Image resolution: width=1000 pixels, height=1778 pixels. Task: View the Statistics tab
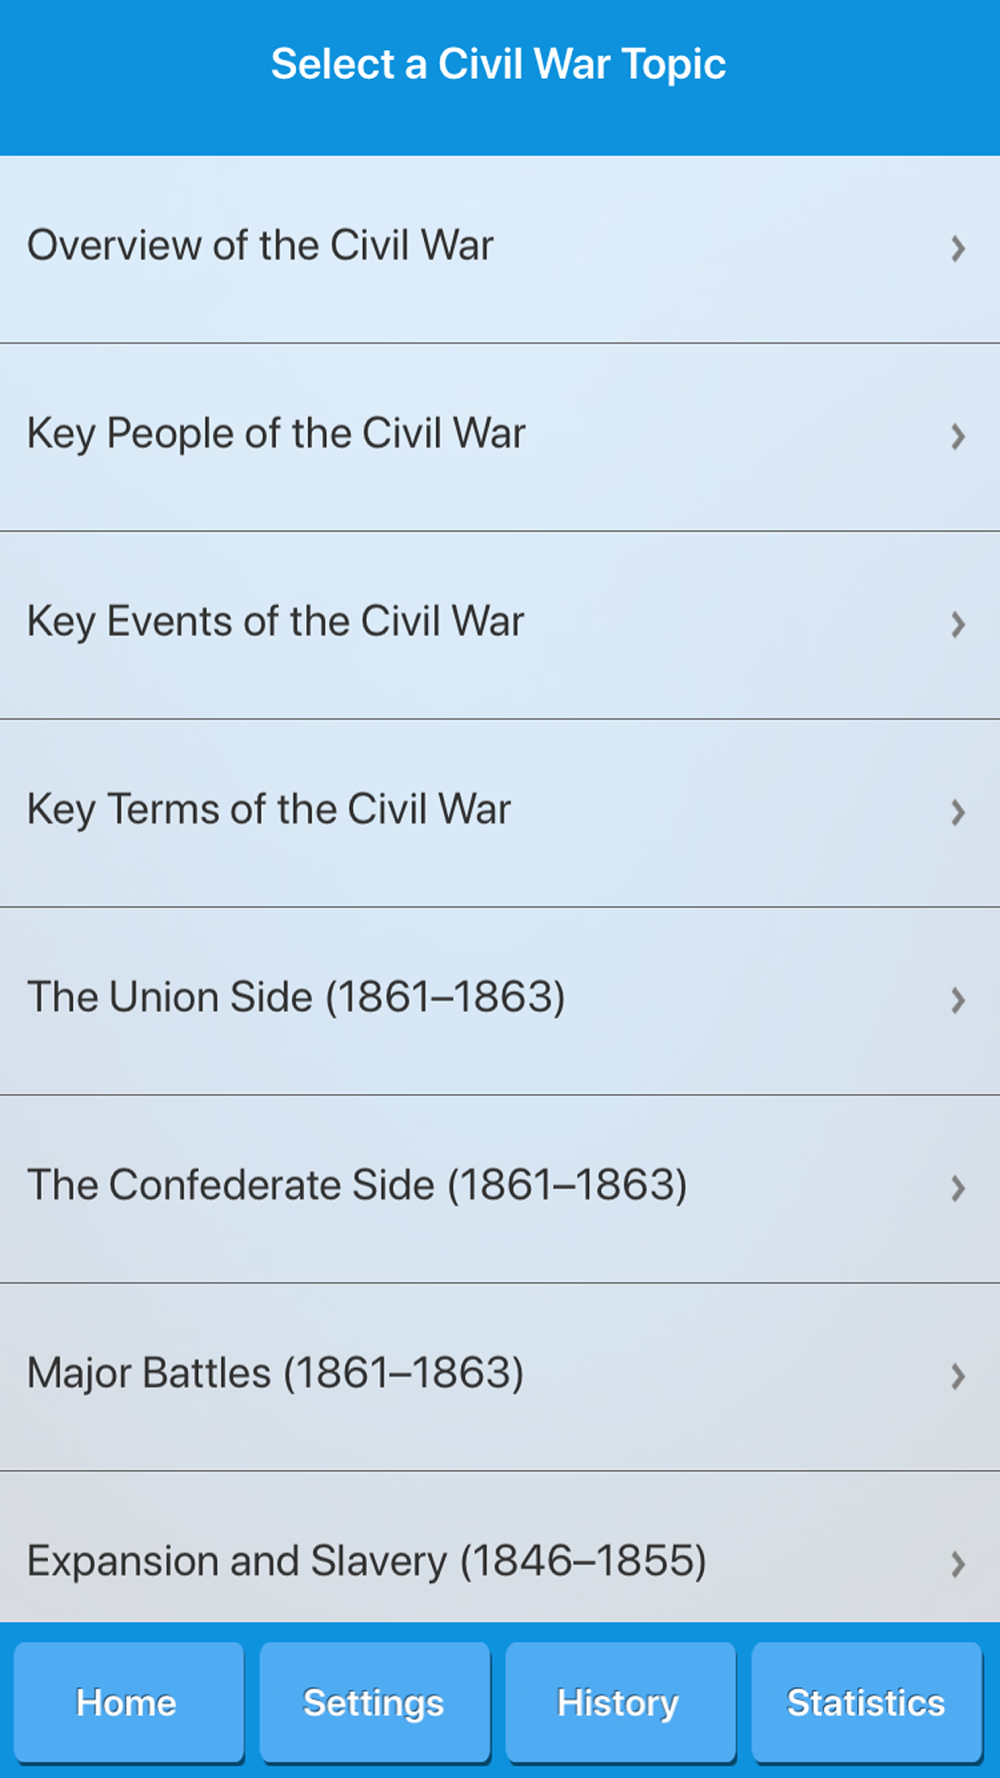pyautogui.click(x=866, y=1702)
